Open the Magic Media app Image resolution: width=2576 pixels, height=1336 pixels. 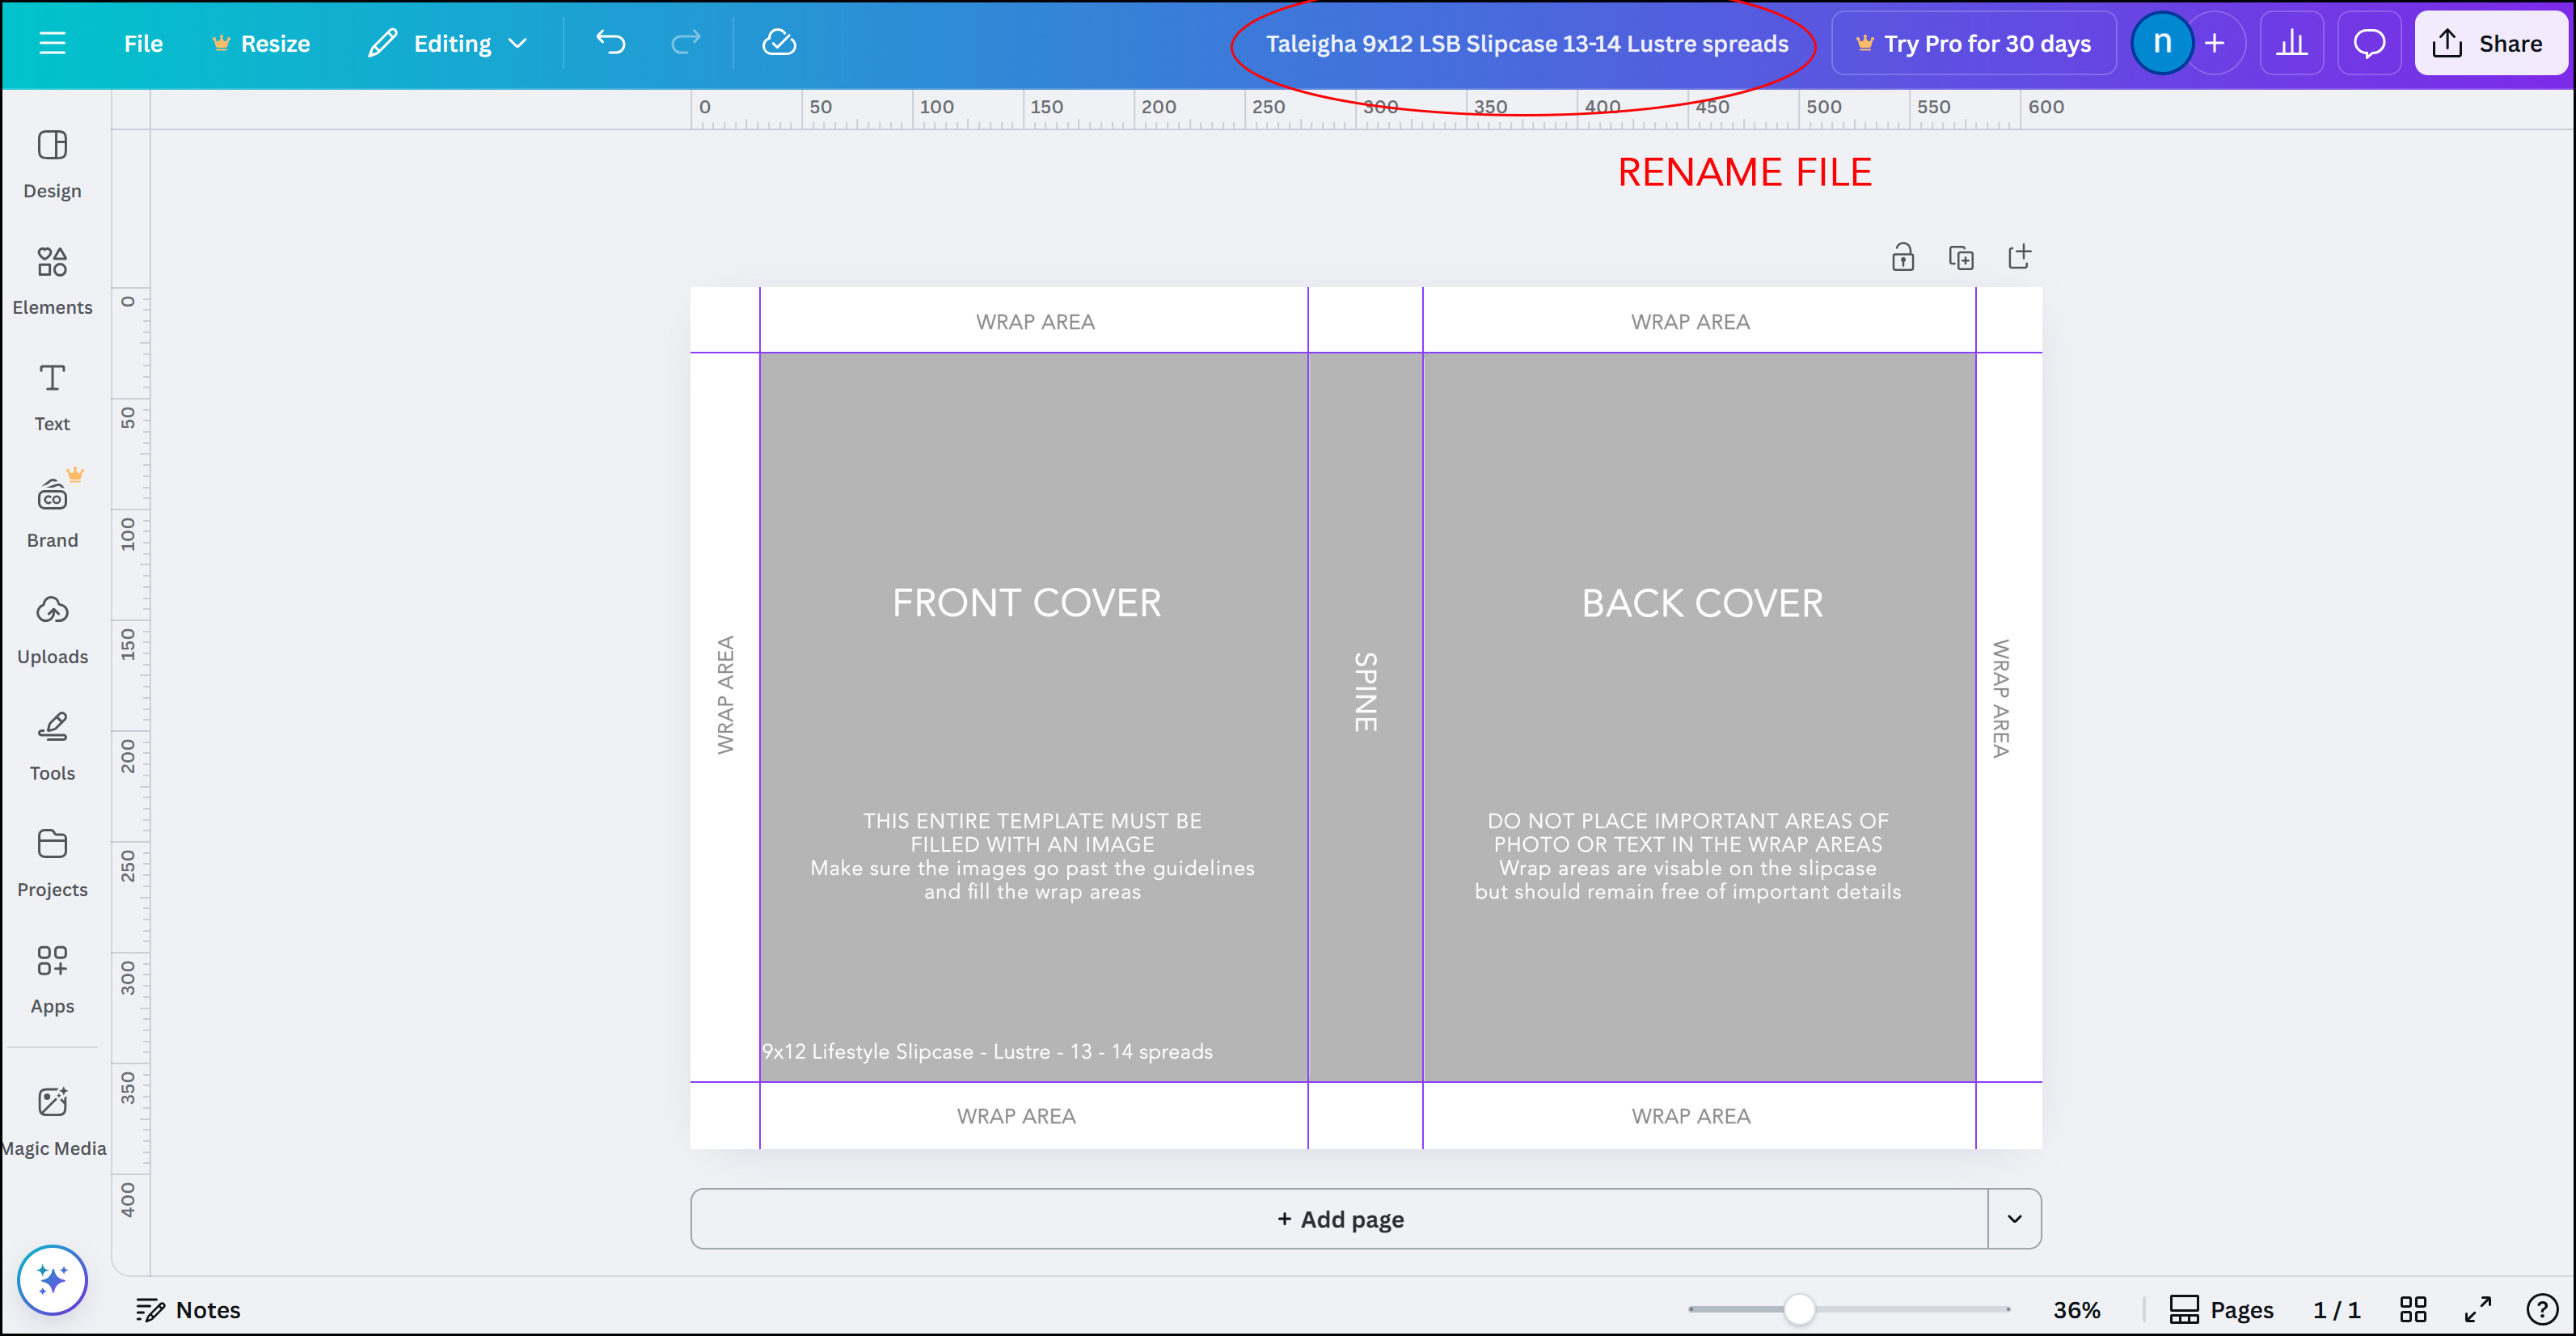(x=52, y=1121)
